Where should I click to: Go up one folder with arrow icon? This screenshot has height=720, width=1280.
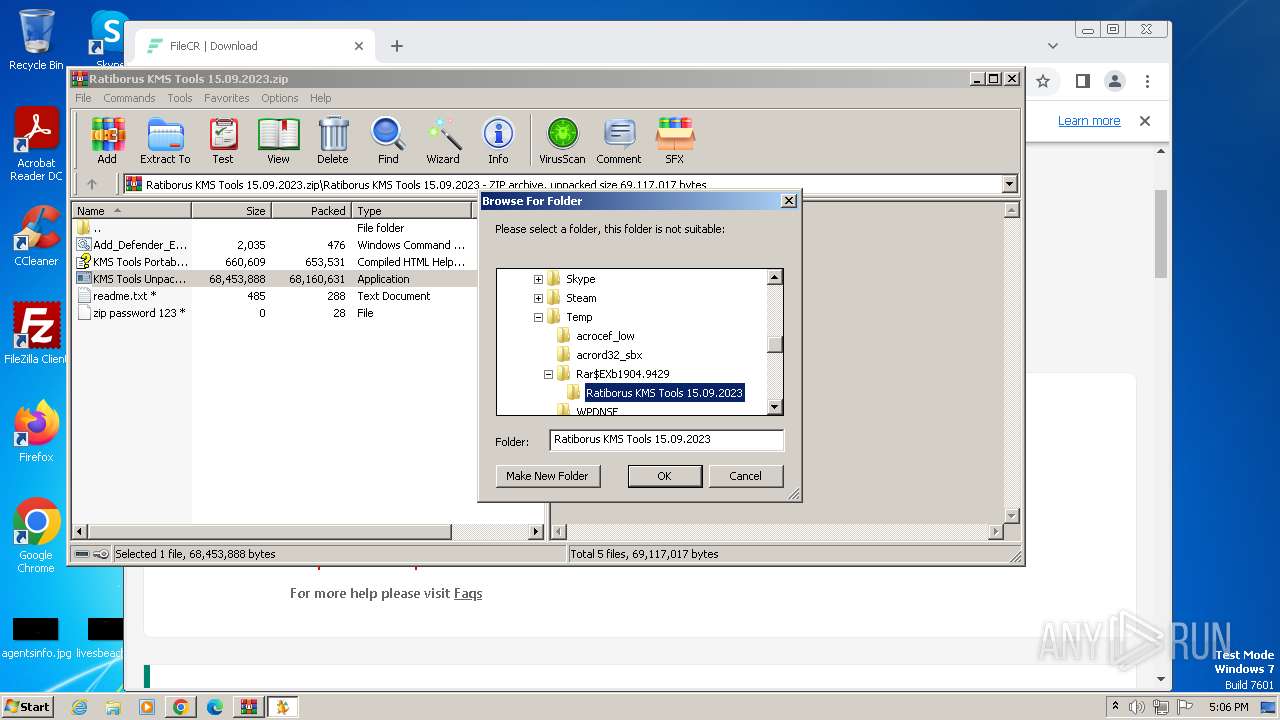pos(92,184)
